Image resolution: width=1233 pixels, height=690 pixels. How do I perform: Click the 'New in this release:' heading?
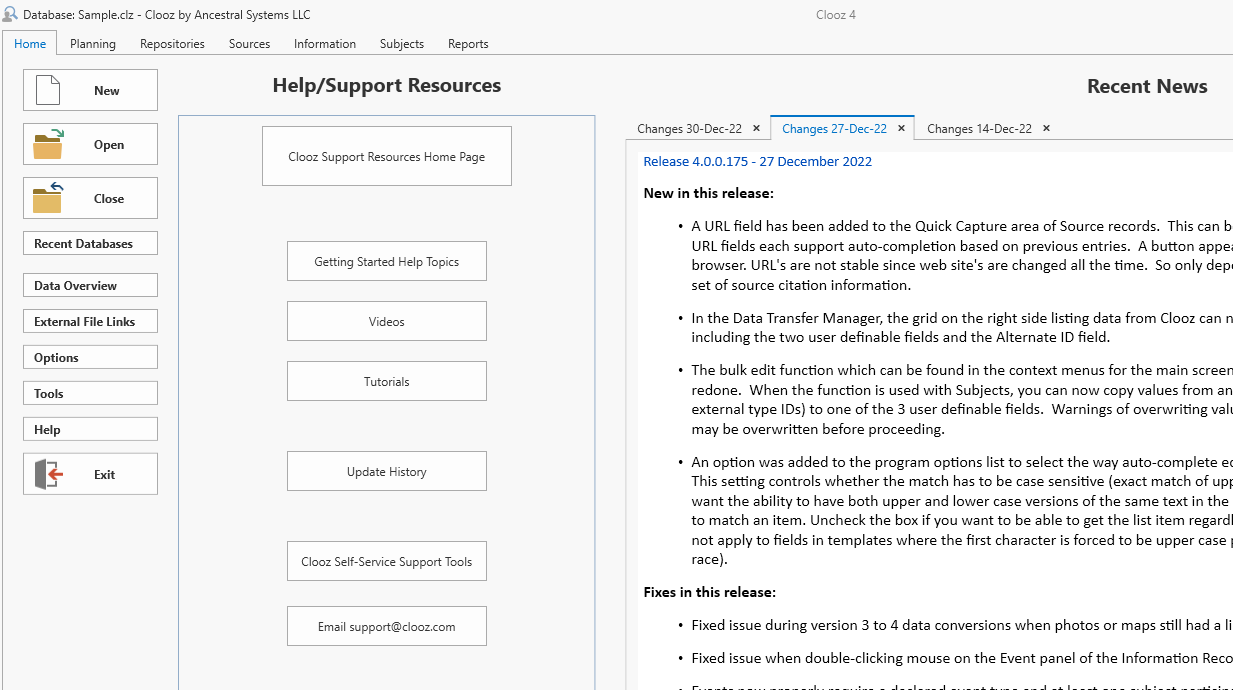point(708,193)
